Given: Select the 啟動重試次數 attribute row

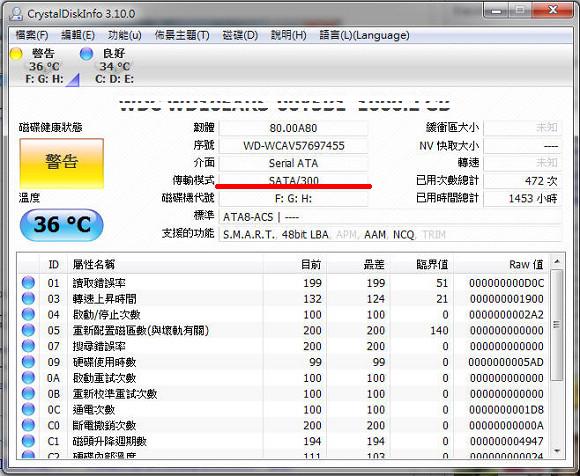Looking at the screenshot, I should pyautogui.click(x=283, y=378).
